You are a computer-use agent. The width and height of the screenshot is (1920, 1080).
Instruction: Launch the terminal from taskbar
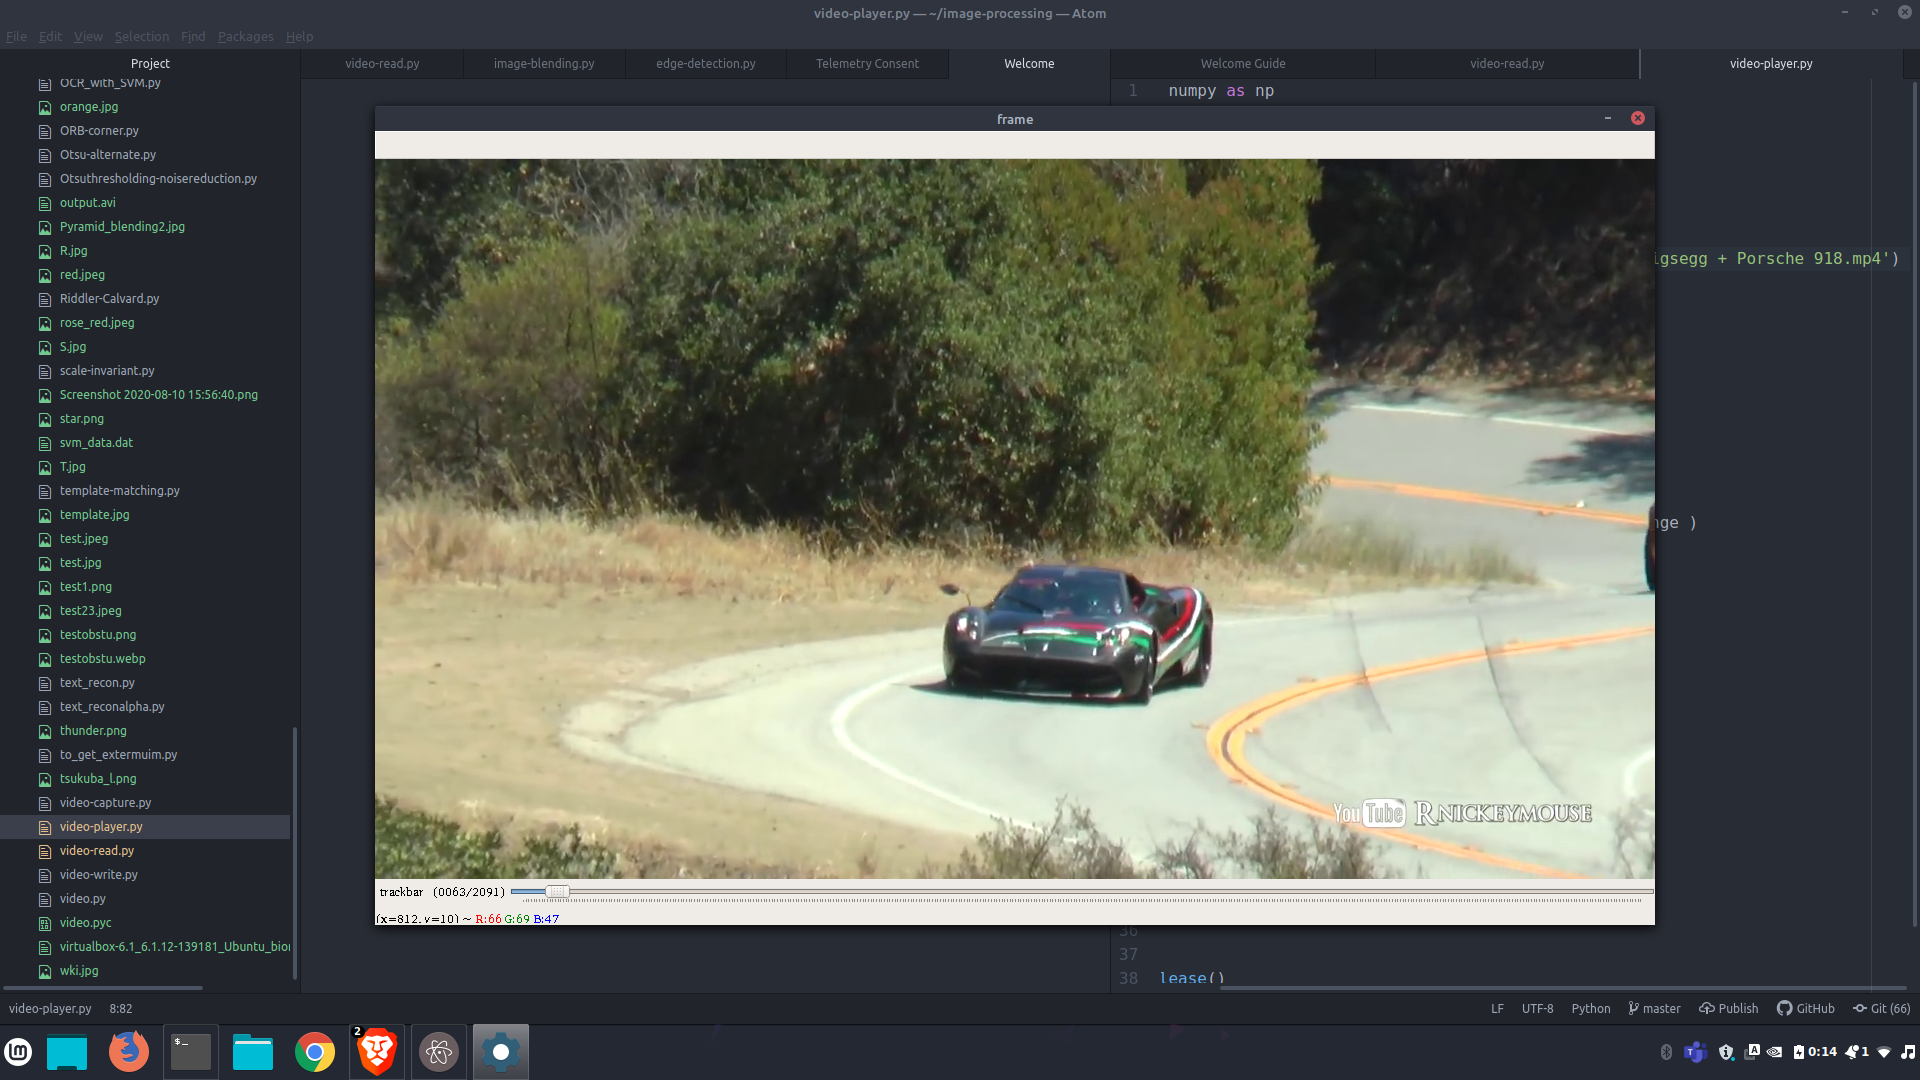point(190,1052)
